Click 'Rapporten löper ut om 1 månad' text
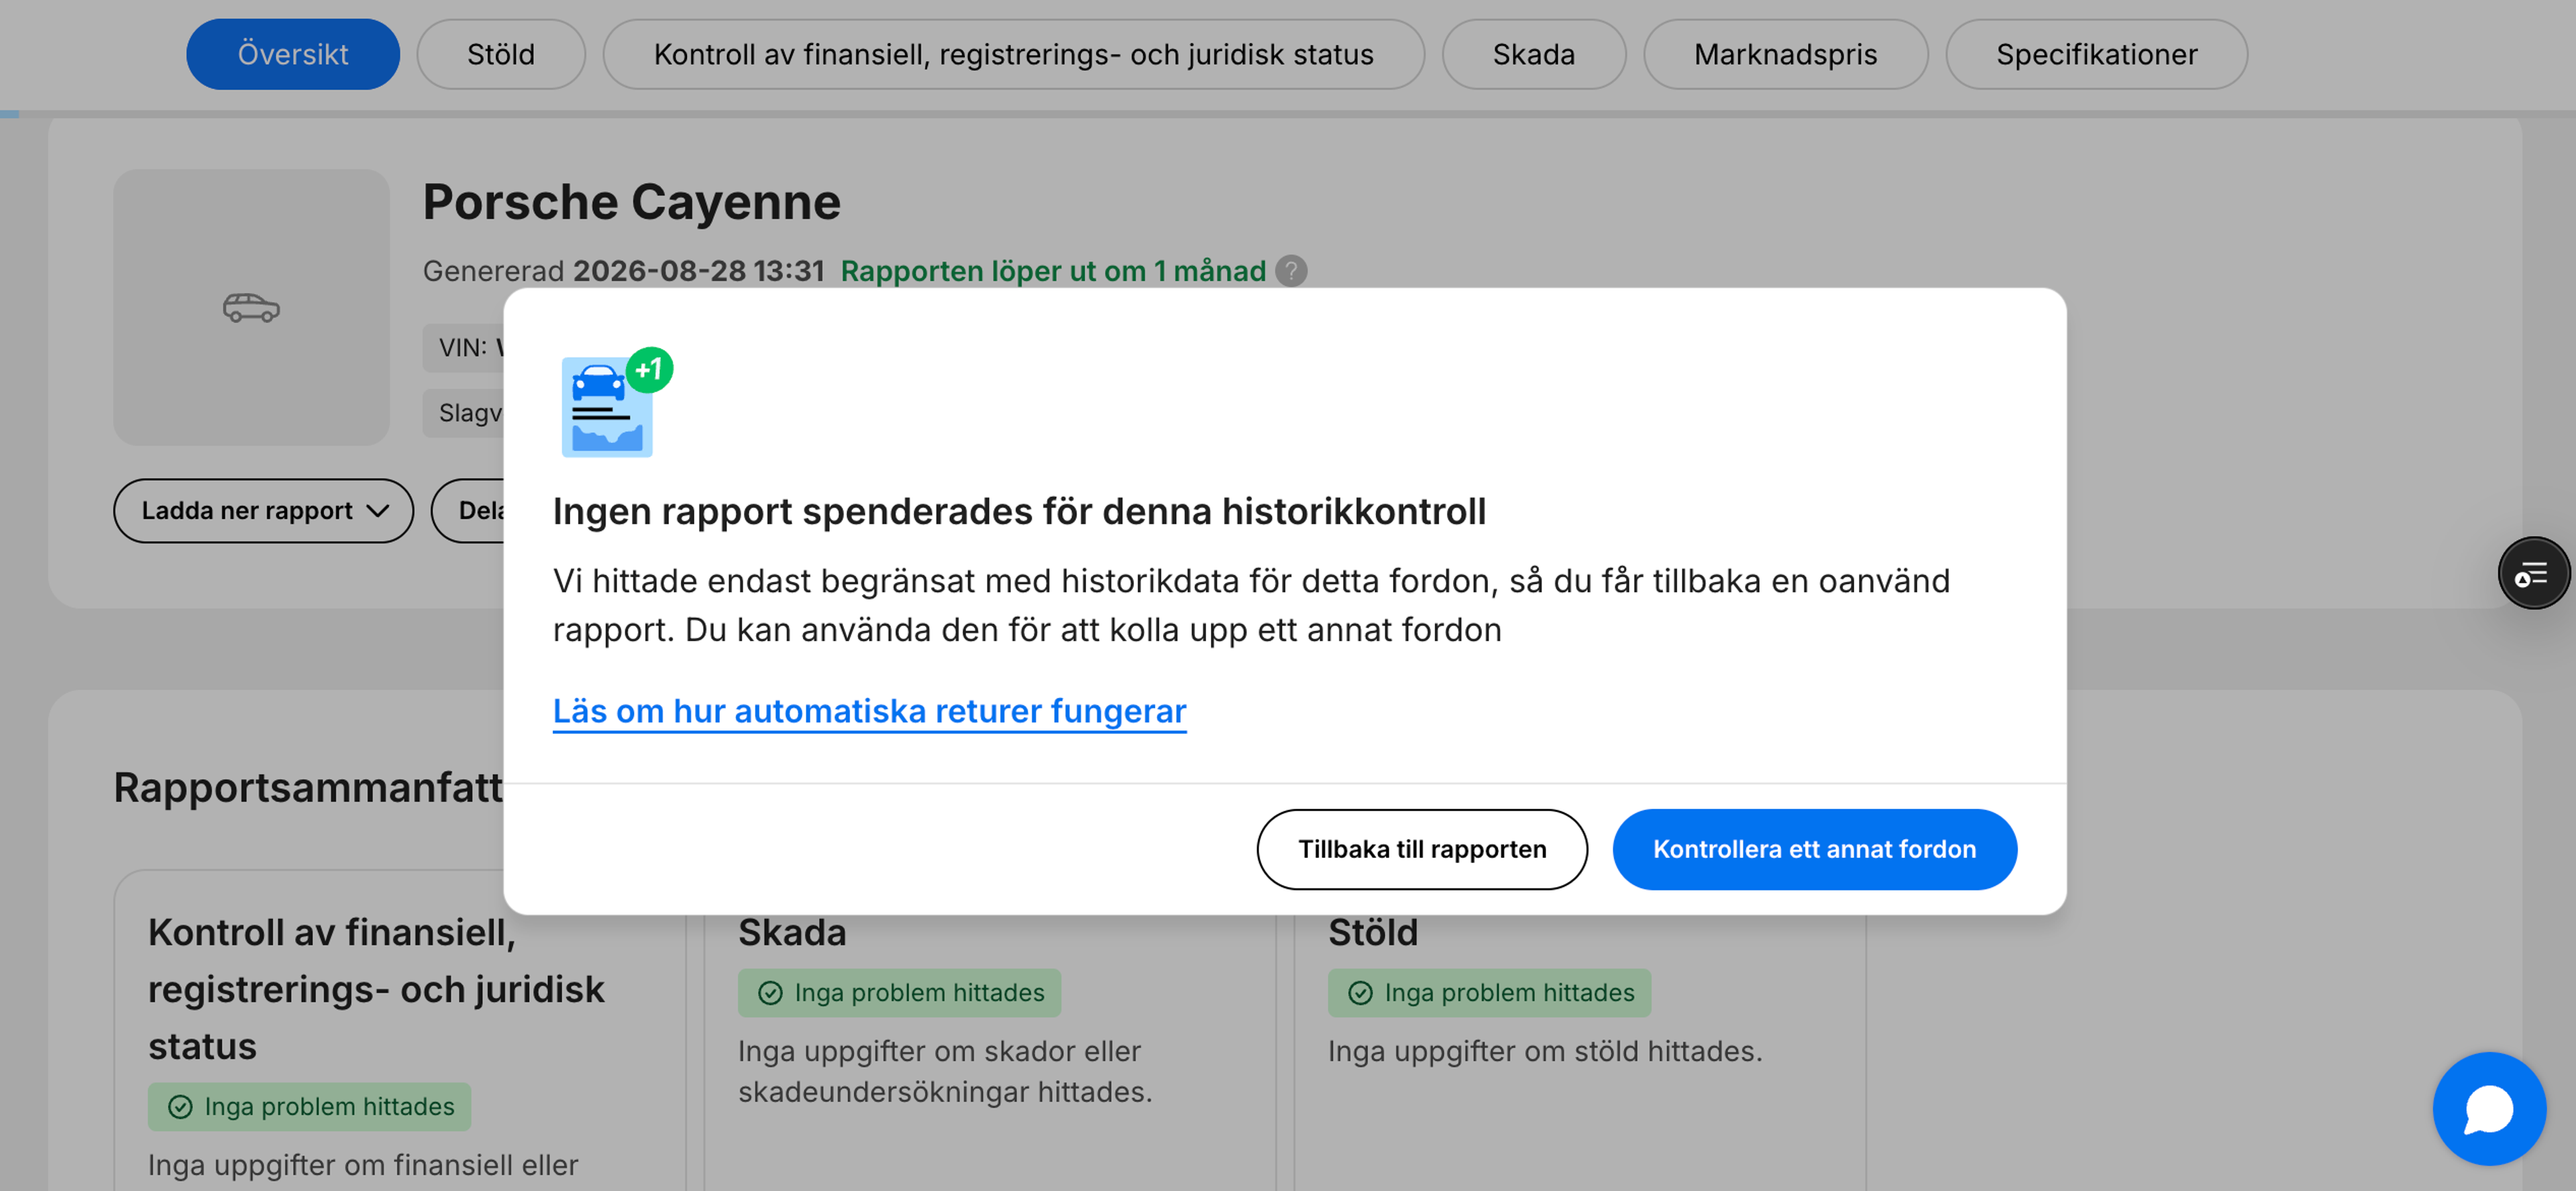The height and width of the screenshot is (1191, 2576). [x=1053, y=271]
